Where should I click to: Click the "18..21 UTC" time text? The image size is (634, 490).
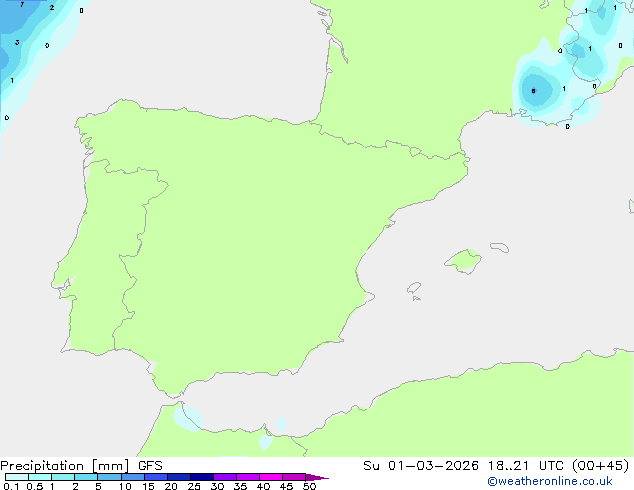(x=526, y=466)
